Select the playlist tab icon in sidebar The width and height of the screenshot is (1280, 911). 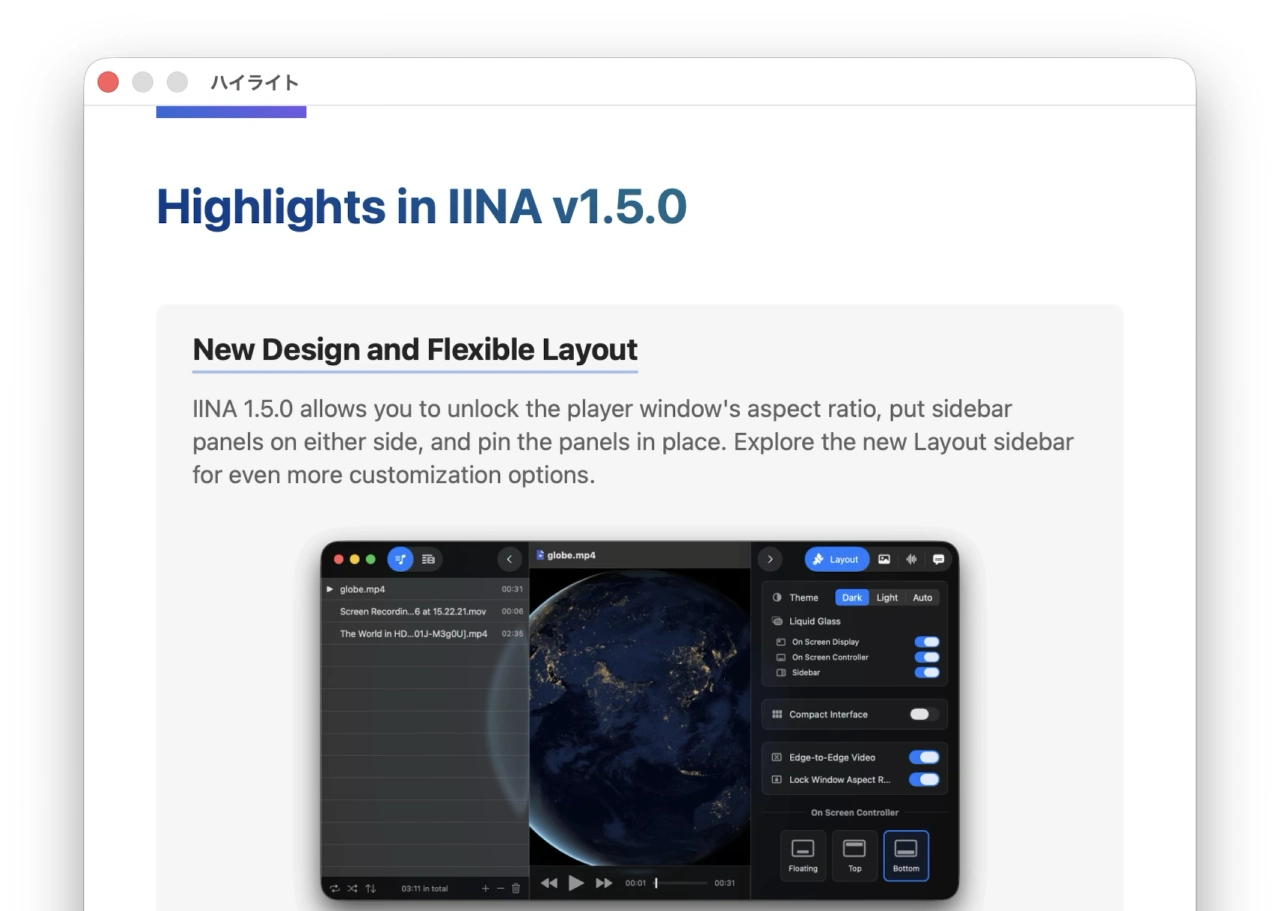[x=400, y=559]
